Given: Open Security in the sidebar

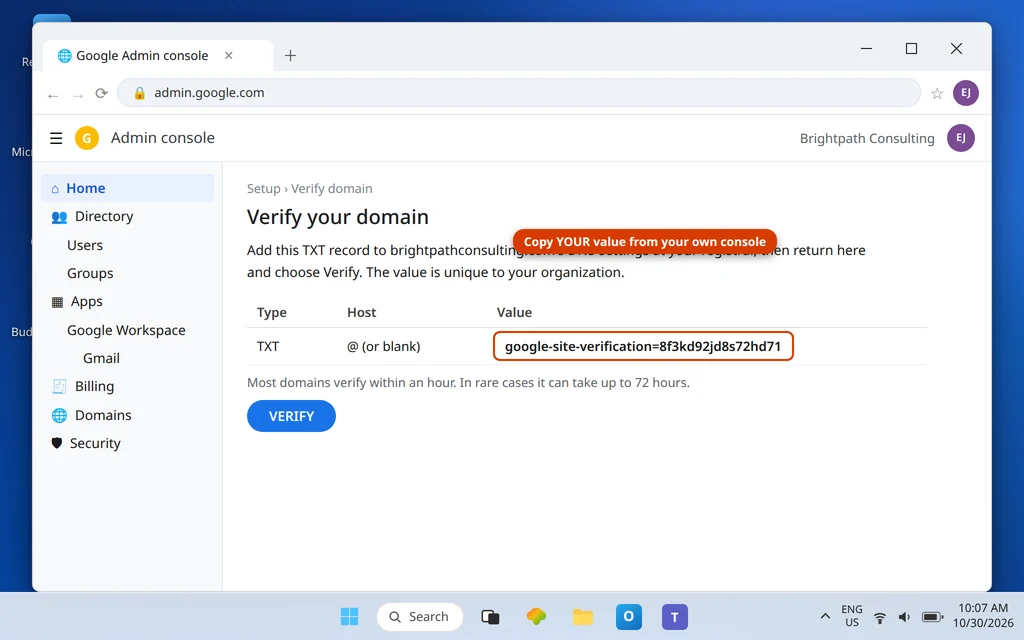Looking at the screenshot, I should (127, 443).
